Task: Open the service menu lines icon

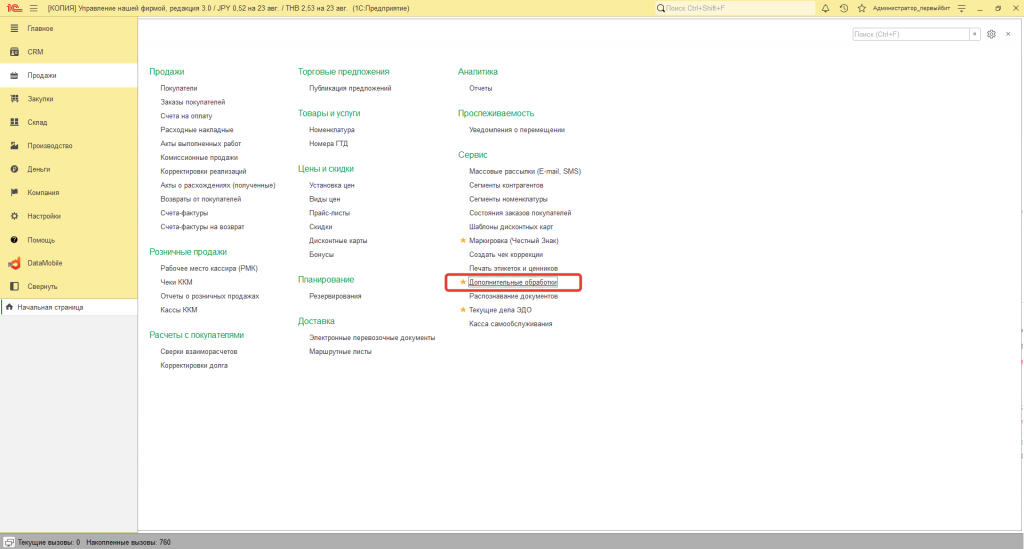Action: pyautogui.click(x=961, y=8)
